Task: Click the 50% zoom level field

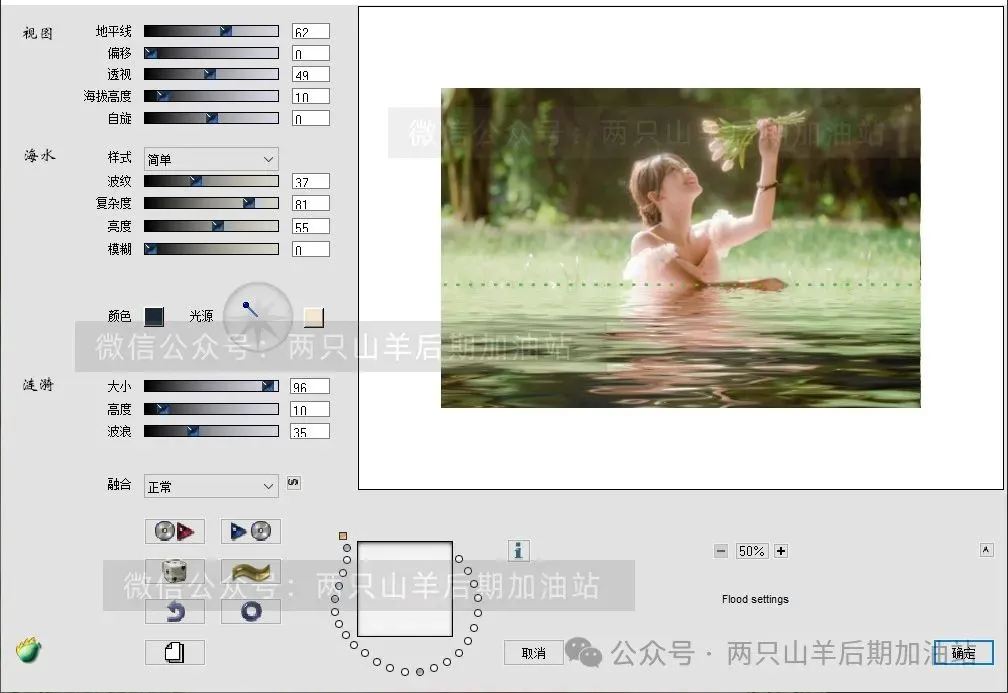Action: coord(752,551)
